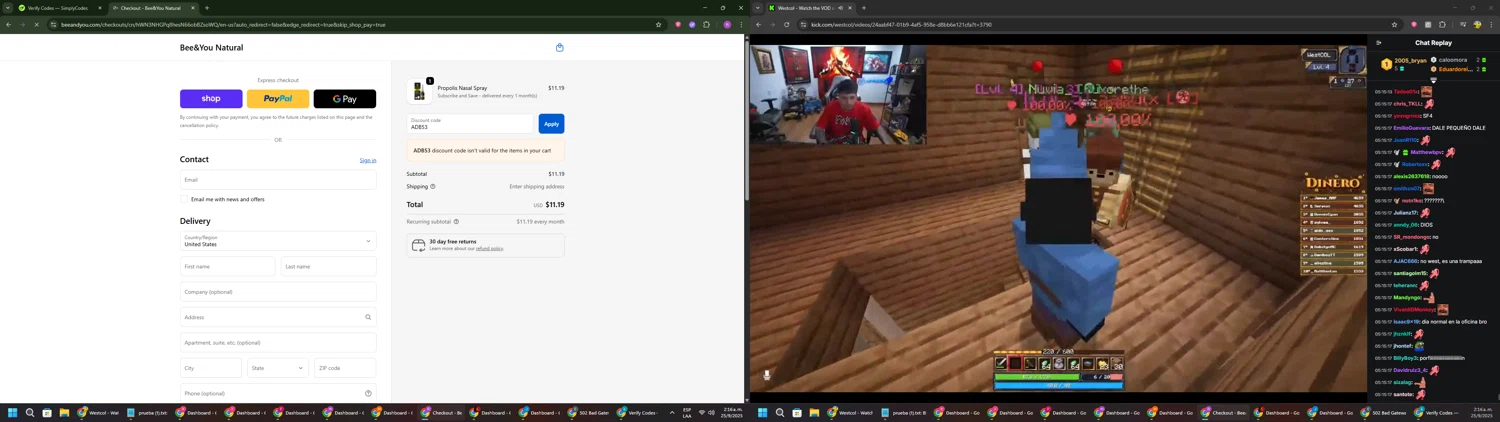Open a new tab in the checkout browser
Viewport: 1500px width, 422px height.
[207, 8]
